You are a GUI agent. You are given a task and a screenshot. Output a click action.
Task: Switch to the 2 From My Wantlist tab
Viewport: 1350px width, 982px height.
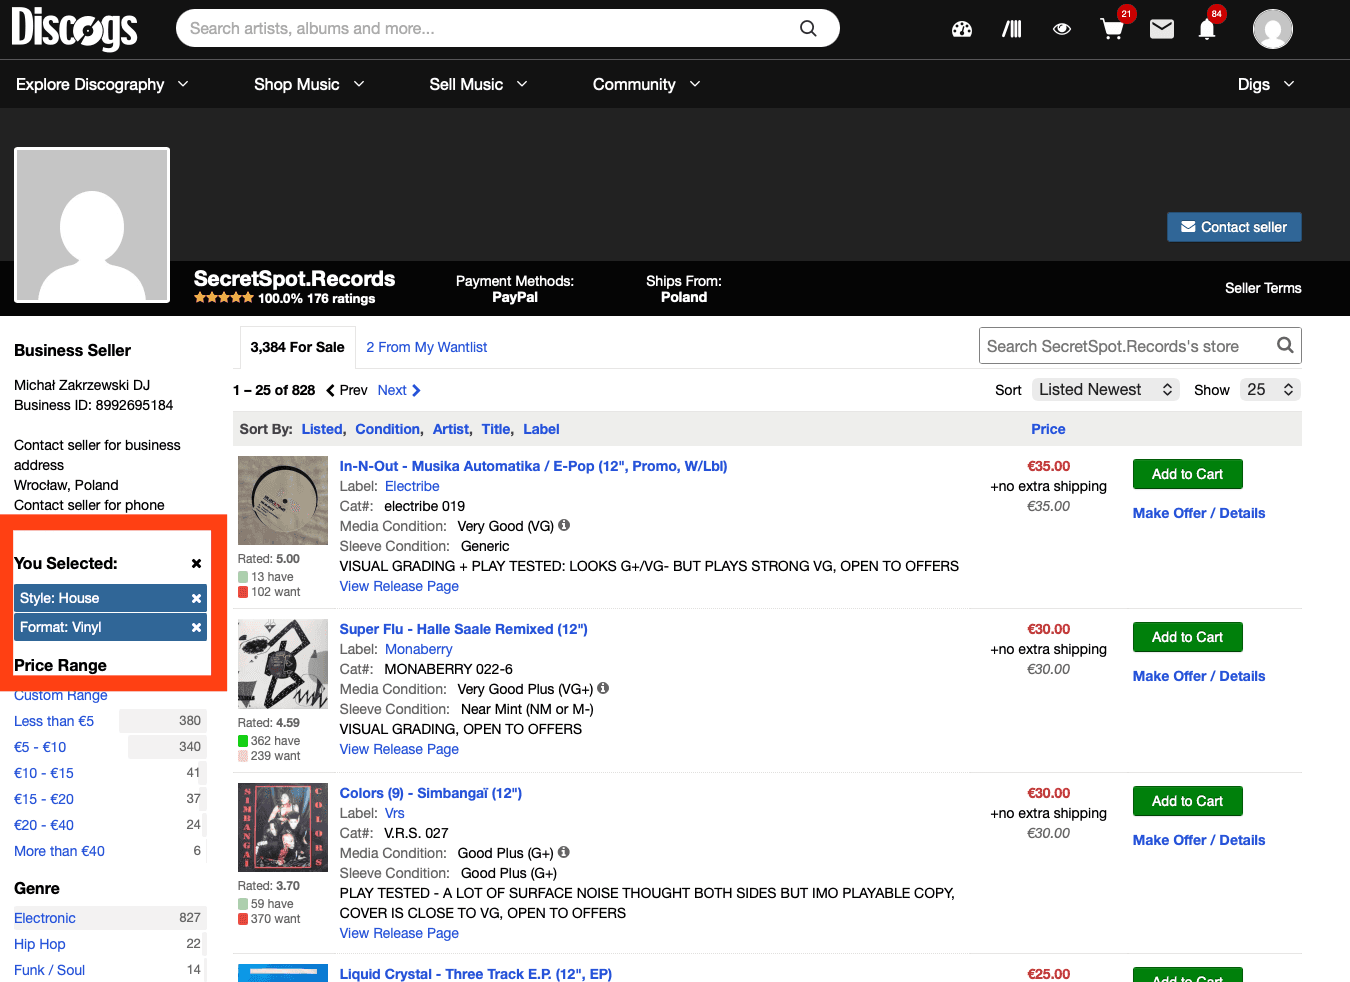coord(427,347)
